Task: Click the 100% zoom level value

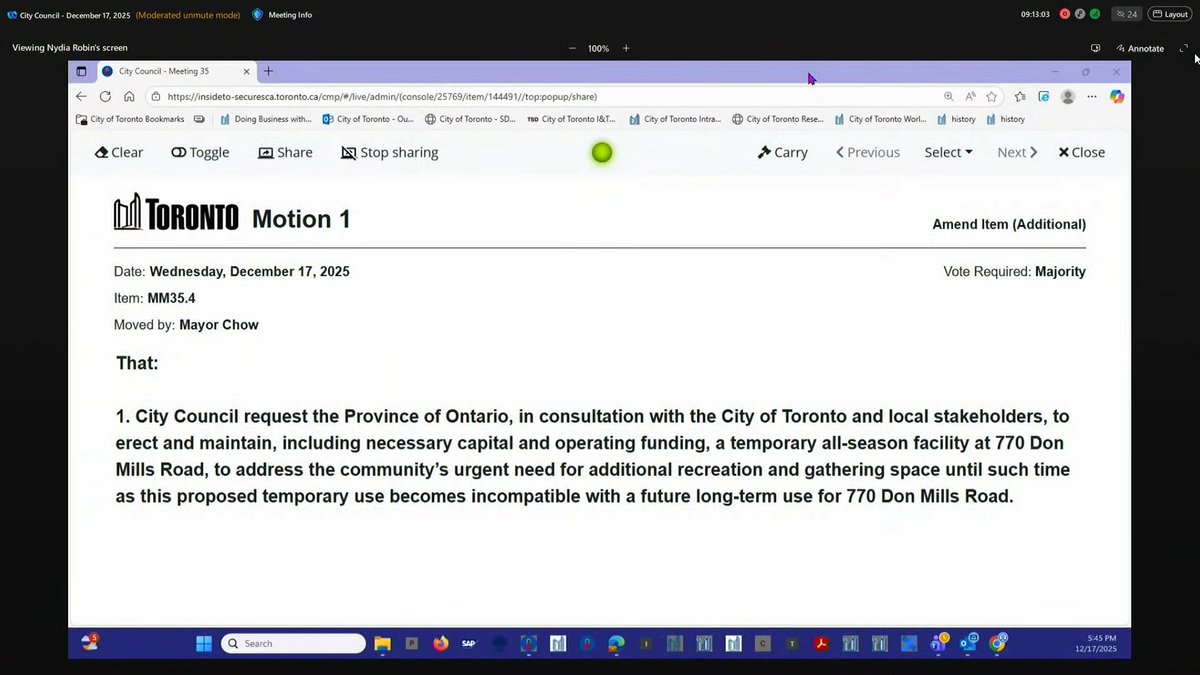Action: [598, 48]
